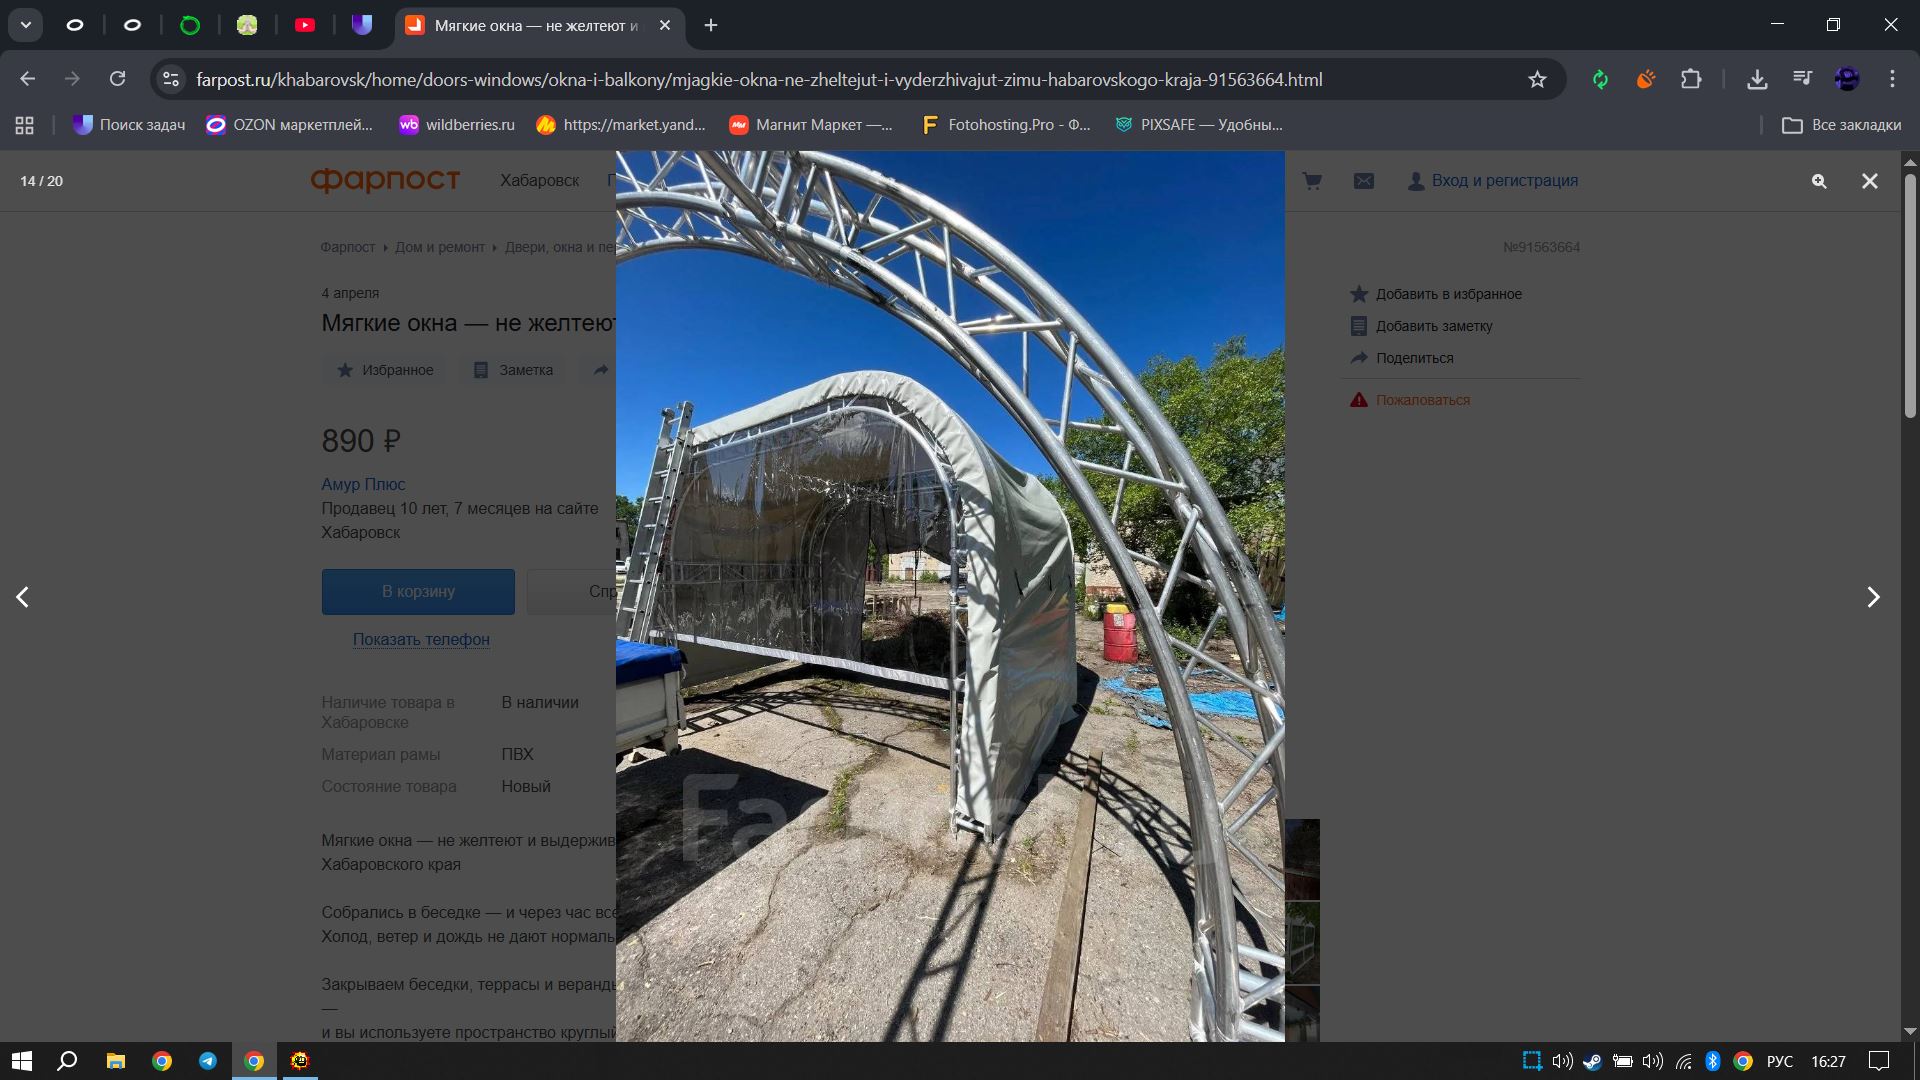Viewport: 1920px width, 1080px height.
Task: Open Chrome downloads icon
Action: pos(1757,79)
